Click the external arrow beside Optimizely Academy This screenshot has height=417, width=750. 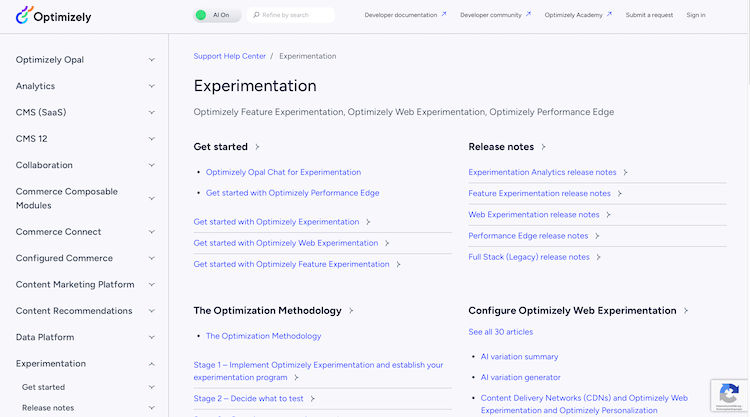click(609, 14)
